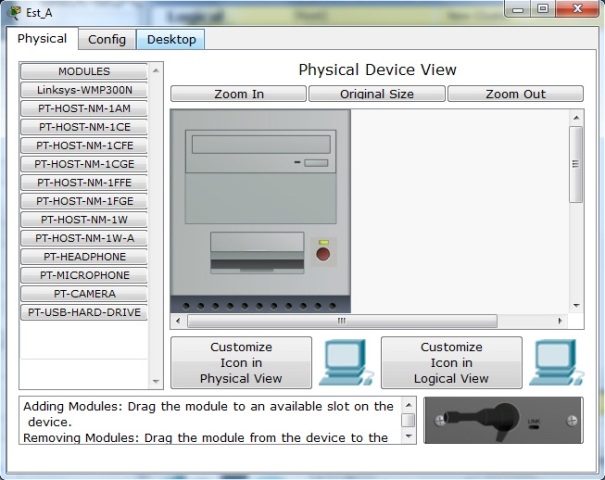
Task: Click the physical view computer icon
Action: (343, 362)
